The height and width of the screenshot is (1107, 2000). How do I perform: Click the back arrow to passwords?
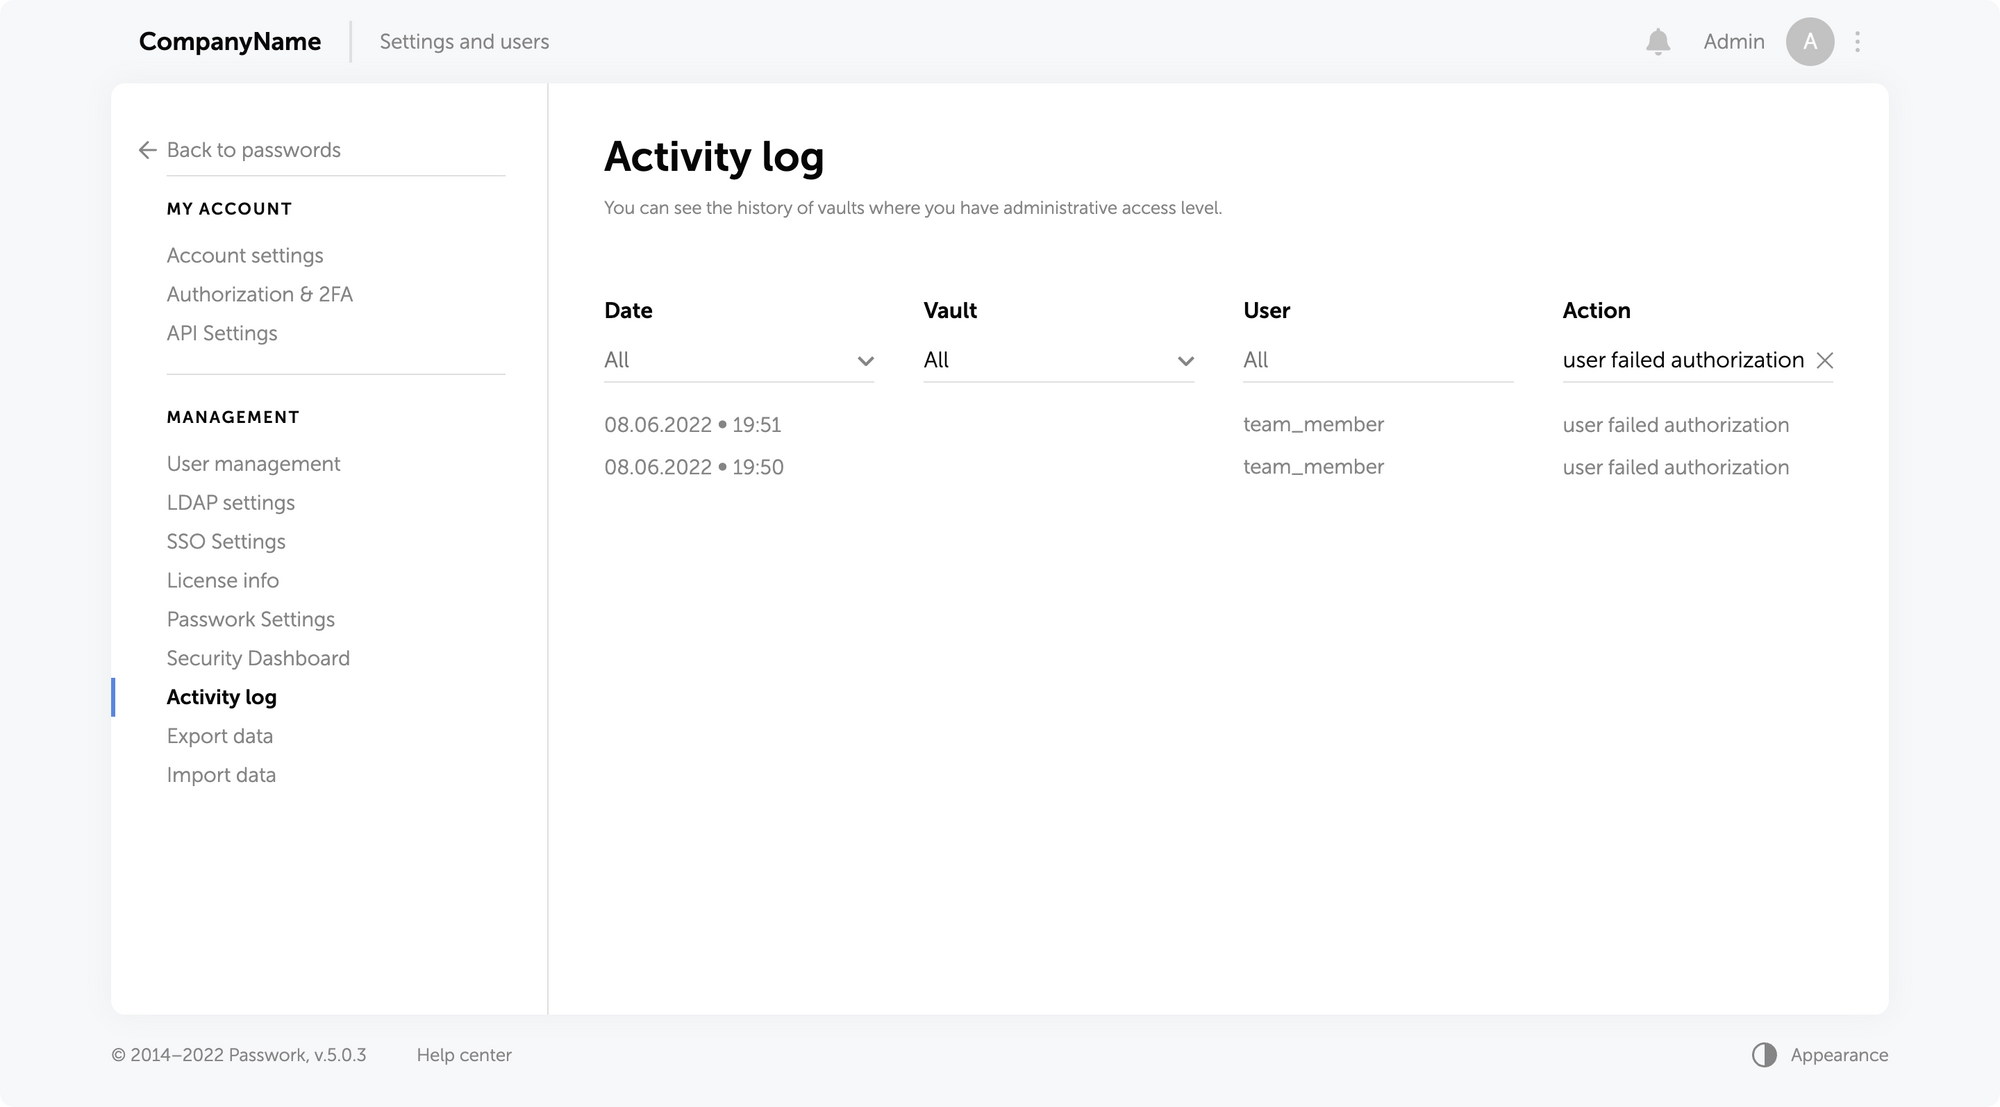148,150
